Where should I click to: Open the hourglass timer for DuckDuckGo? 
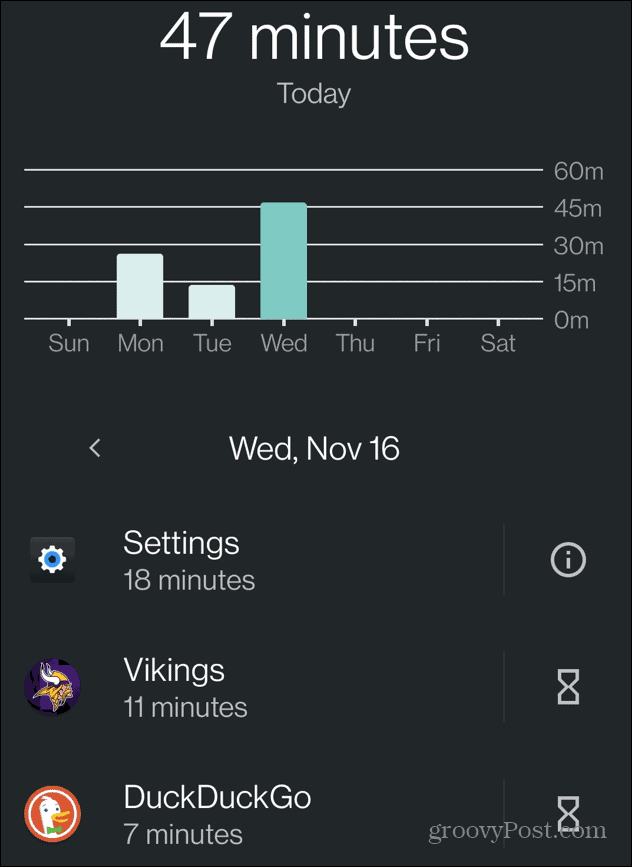coord(567,814)
